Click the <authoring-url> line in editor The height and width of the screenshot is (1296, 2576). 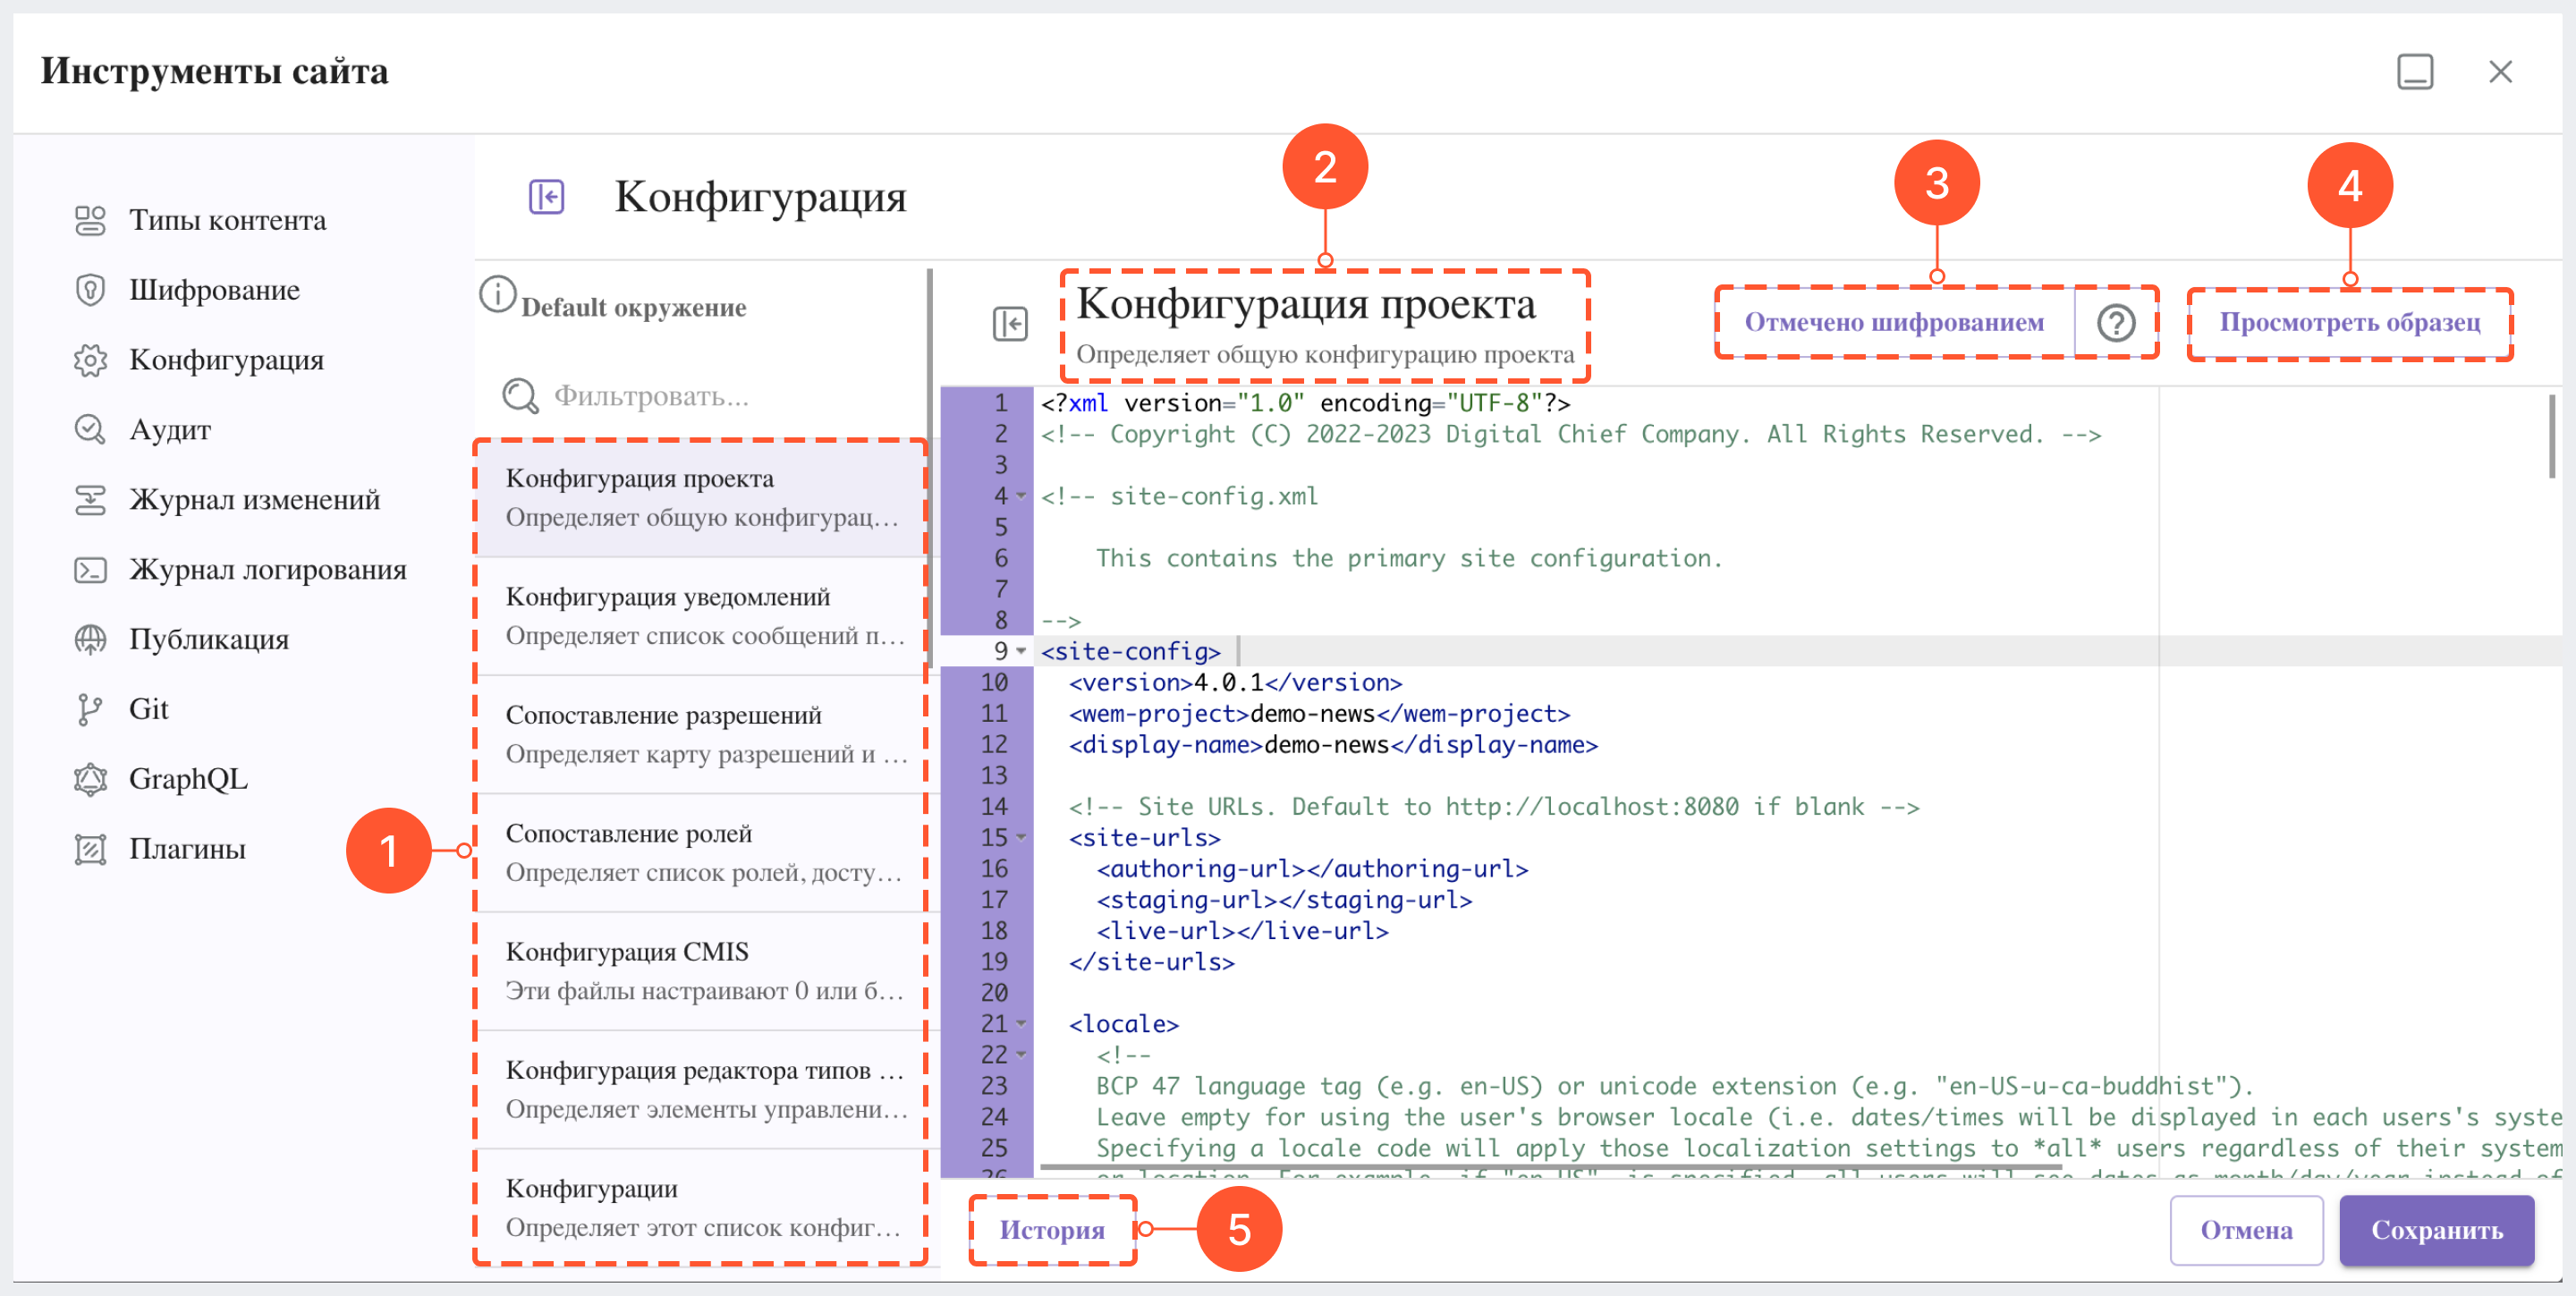tap(1312, 868)
